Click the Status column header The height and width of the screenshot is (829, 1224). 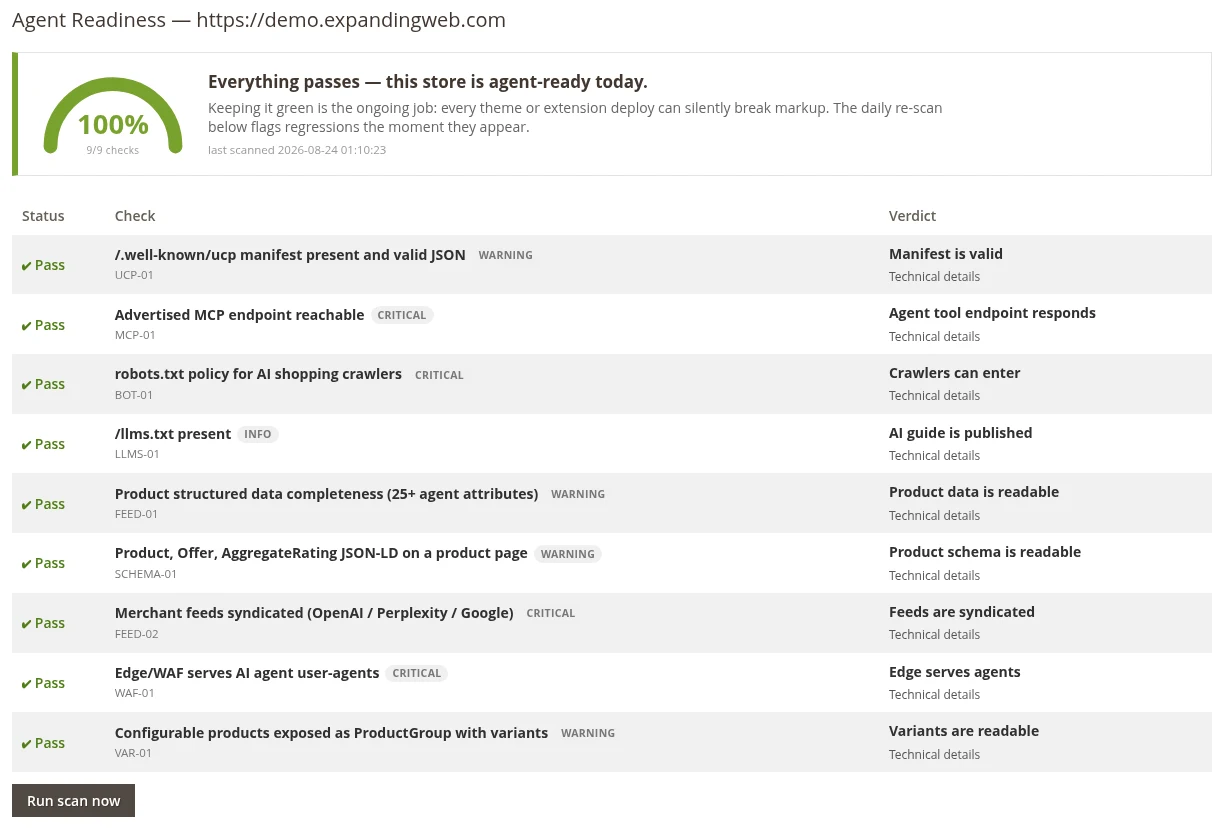tap(43, 216)
